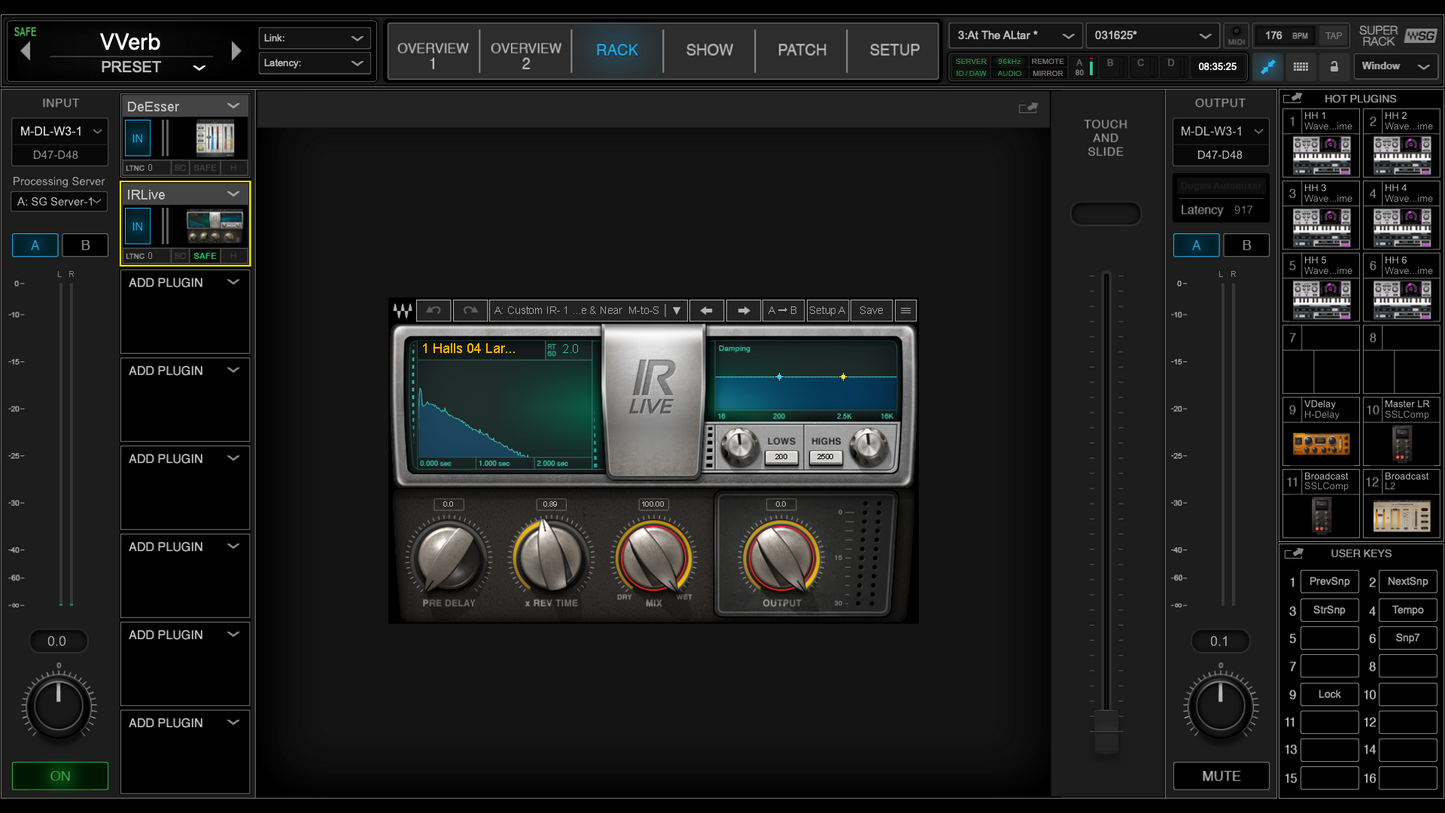Load previous preset with plugin left arrow
1445x813 pixels.
(x=706, y=311)
